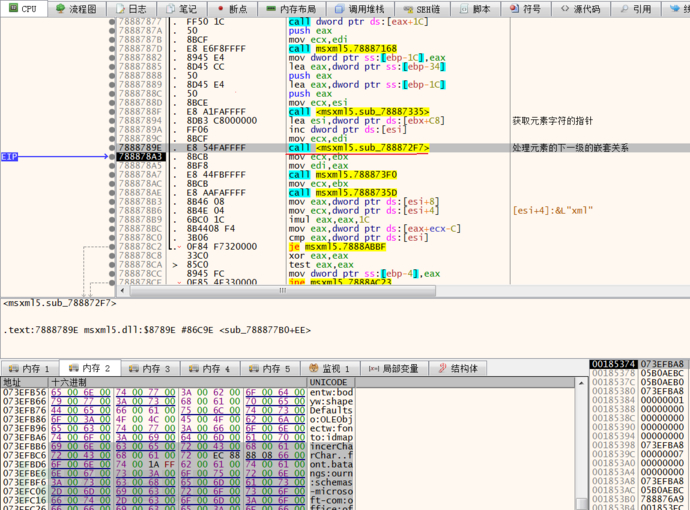
Task: Switch to the 日志 log tab
Action: (x=129, y=9)
